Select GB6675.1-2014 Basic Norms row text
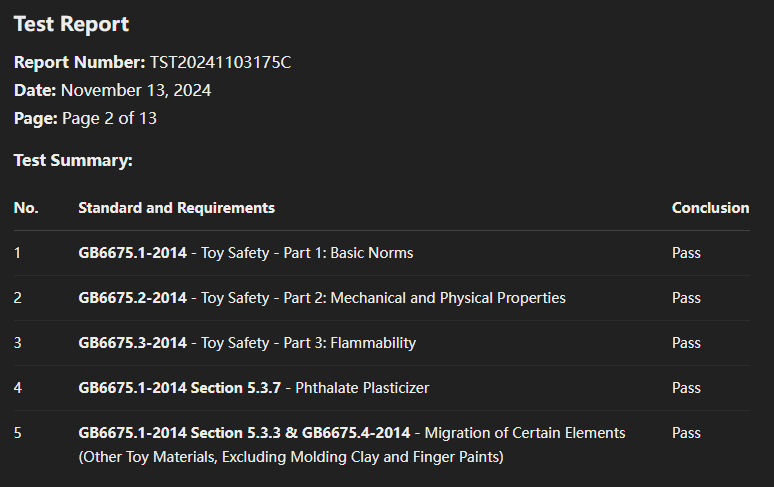The width and height of the screenshot is (774, 487). pos(246,253)
